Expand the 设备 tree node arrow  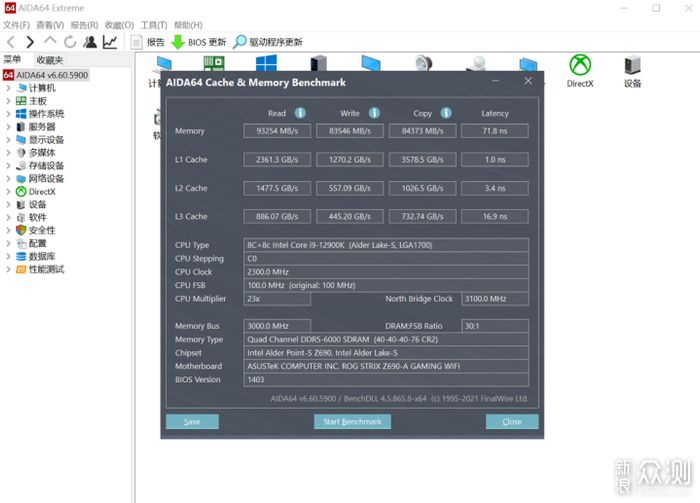[x=8, y=204]
